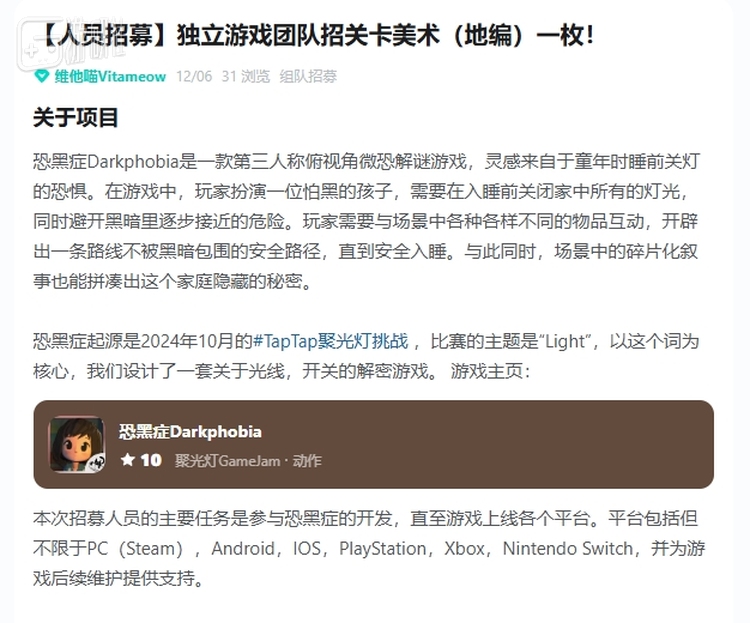Click the 关于项目 section heading
Screen dimensions: 750x623
75,118
